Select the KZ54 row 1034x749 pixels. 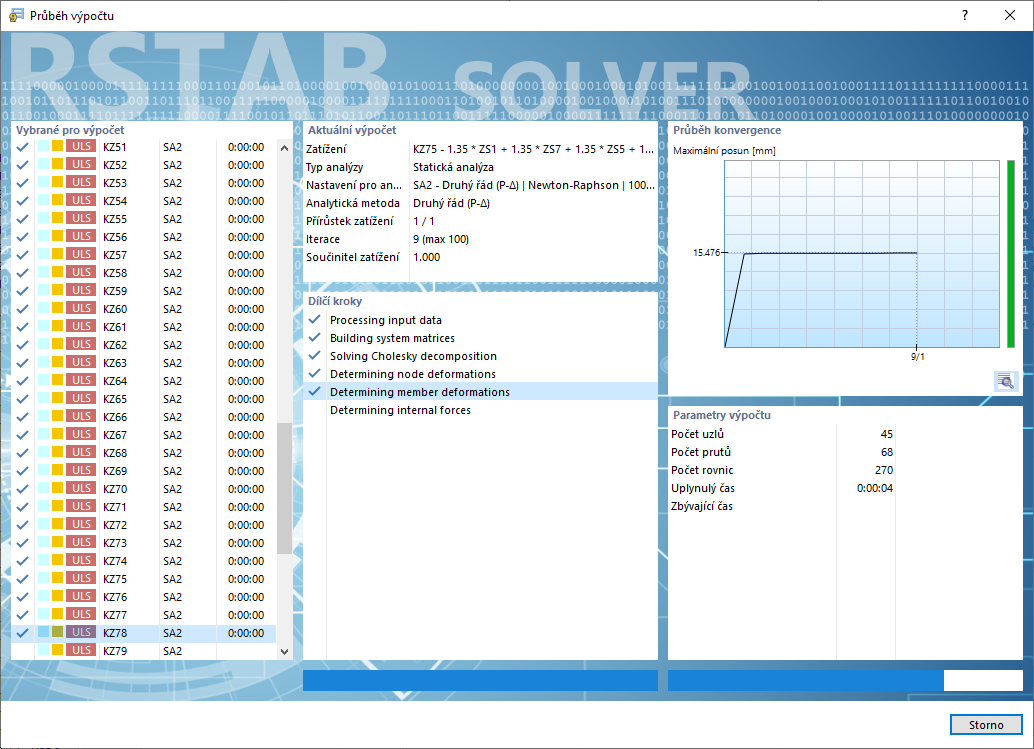click(144, 200)
